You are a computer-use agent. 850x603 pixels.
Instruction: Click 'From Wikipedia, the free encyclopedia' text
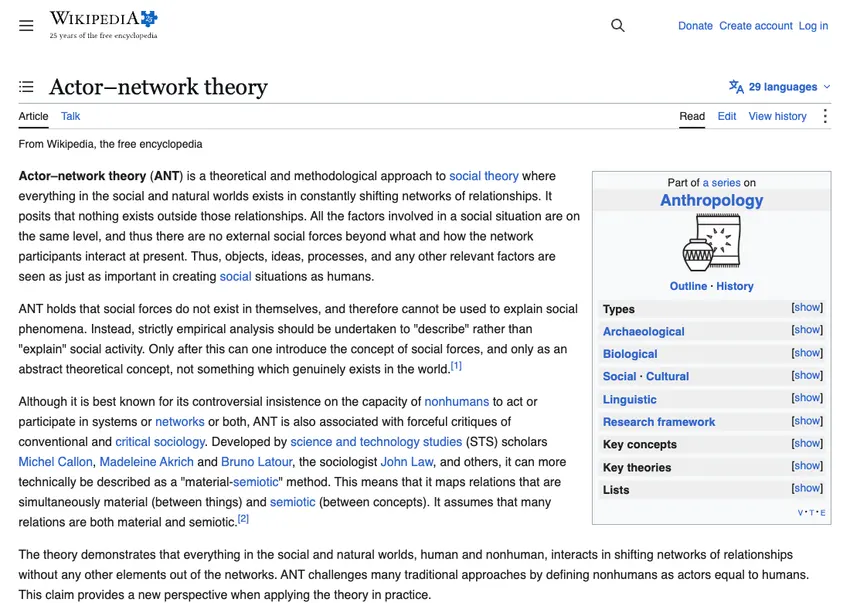pyautogui.click(x=110, y=144)
